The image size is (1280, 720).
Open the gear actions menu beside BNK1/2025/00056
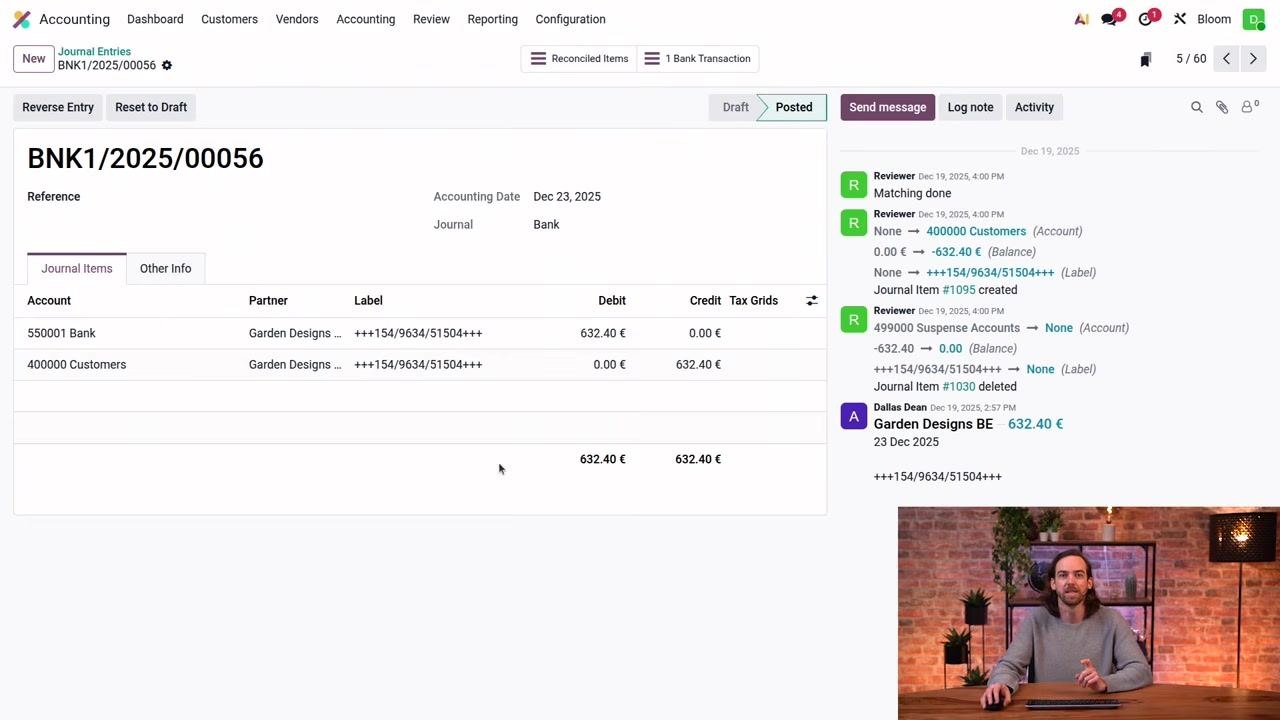(167, 66)
